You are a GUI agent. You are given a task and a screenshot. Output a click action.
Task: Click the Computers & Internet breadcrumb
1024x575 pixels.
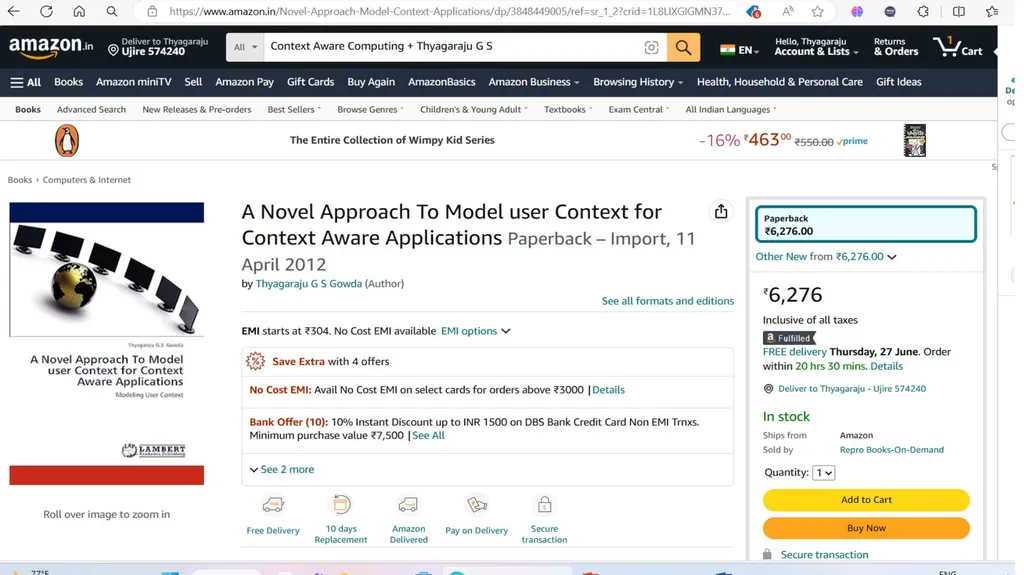[87, 180]
